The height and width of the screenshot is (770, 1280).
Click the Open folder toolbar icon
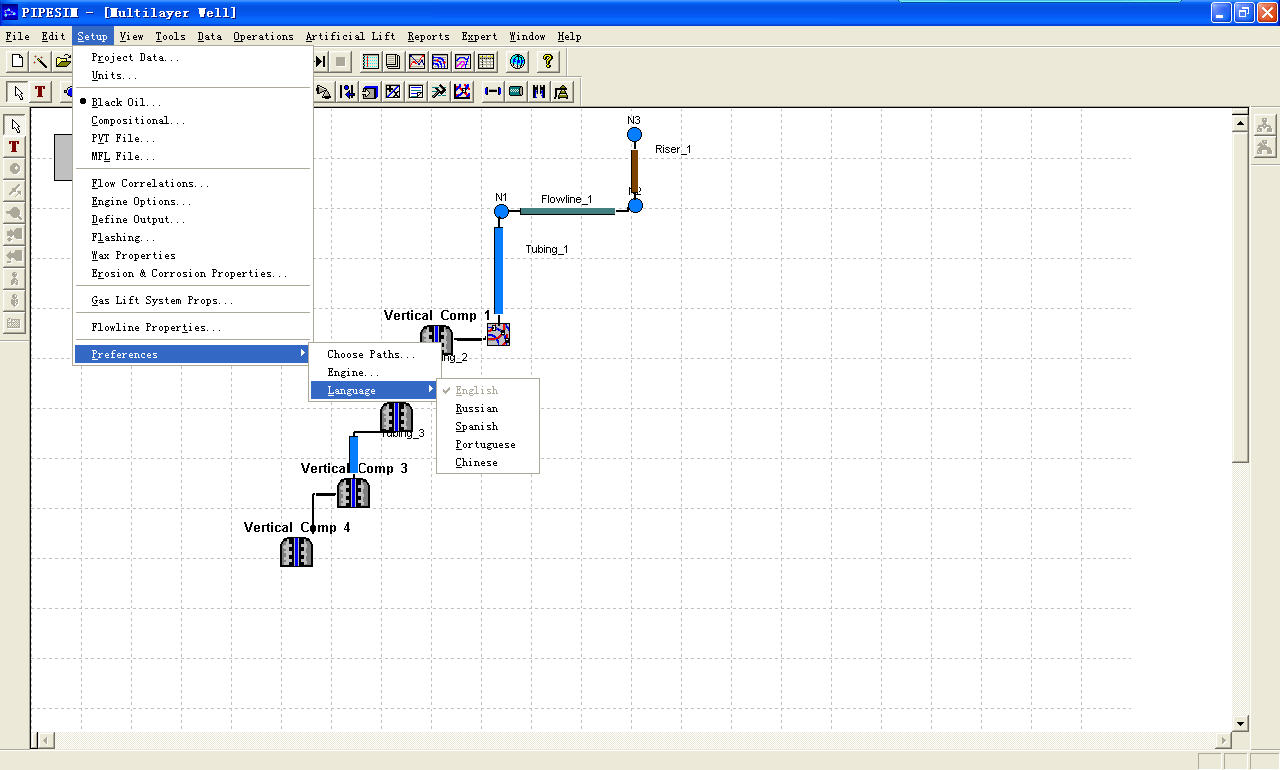point(63,62)
